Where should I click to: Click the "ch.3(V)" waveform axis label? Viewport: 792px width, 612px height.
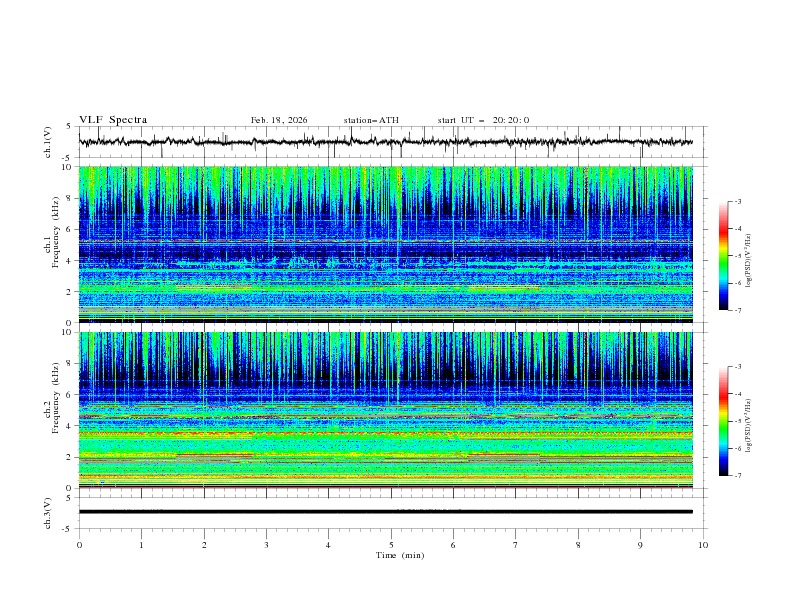[x=49, y=511]
